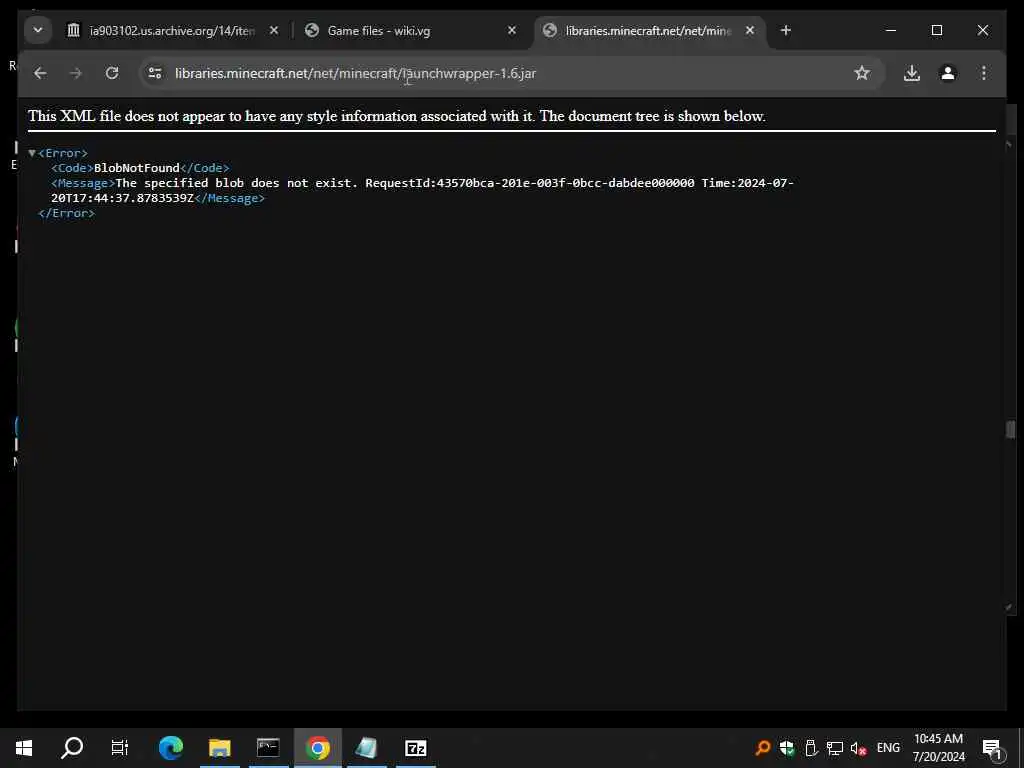Close the archive.org tab

click(x=274, y=31)
